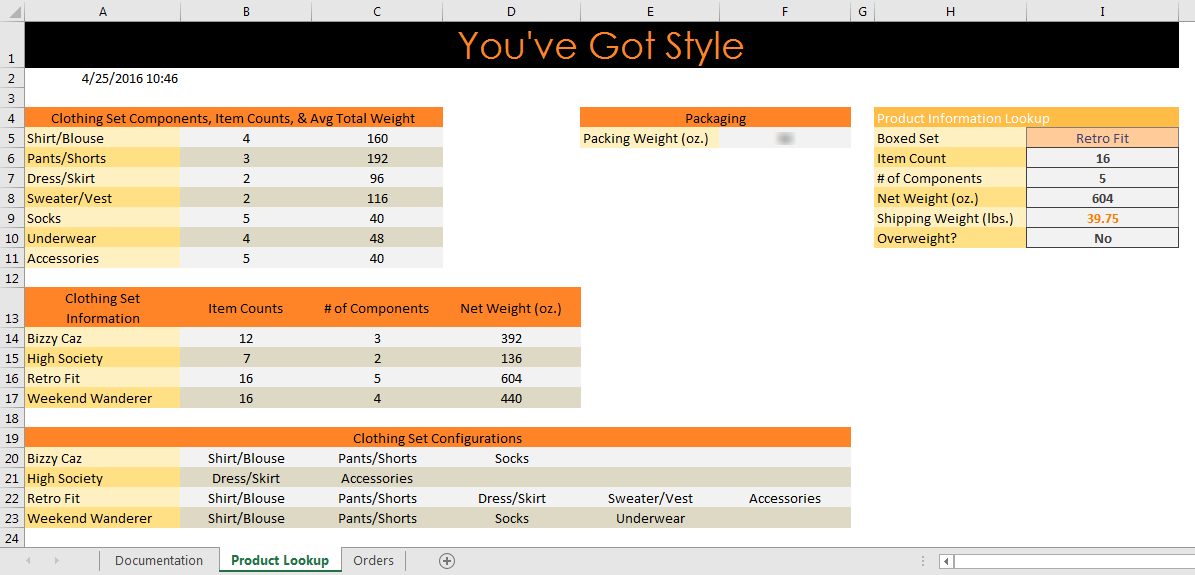This screenshot has width=1195, height=575.
Task: Select the Shipping Weight value 39.75
Action: coord(1102,219)
